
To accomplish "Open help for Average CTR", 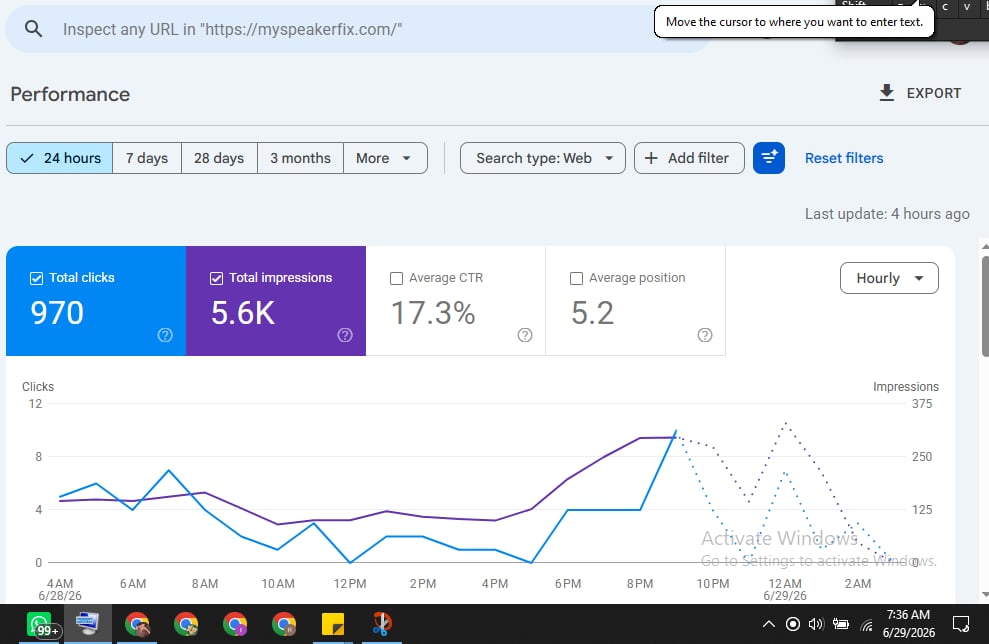I will coord(525,335).
